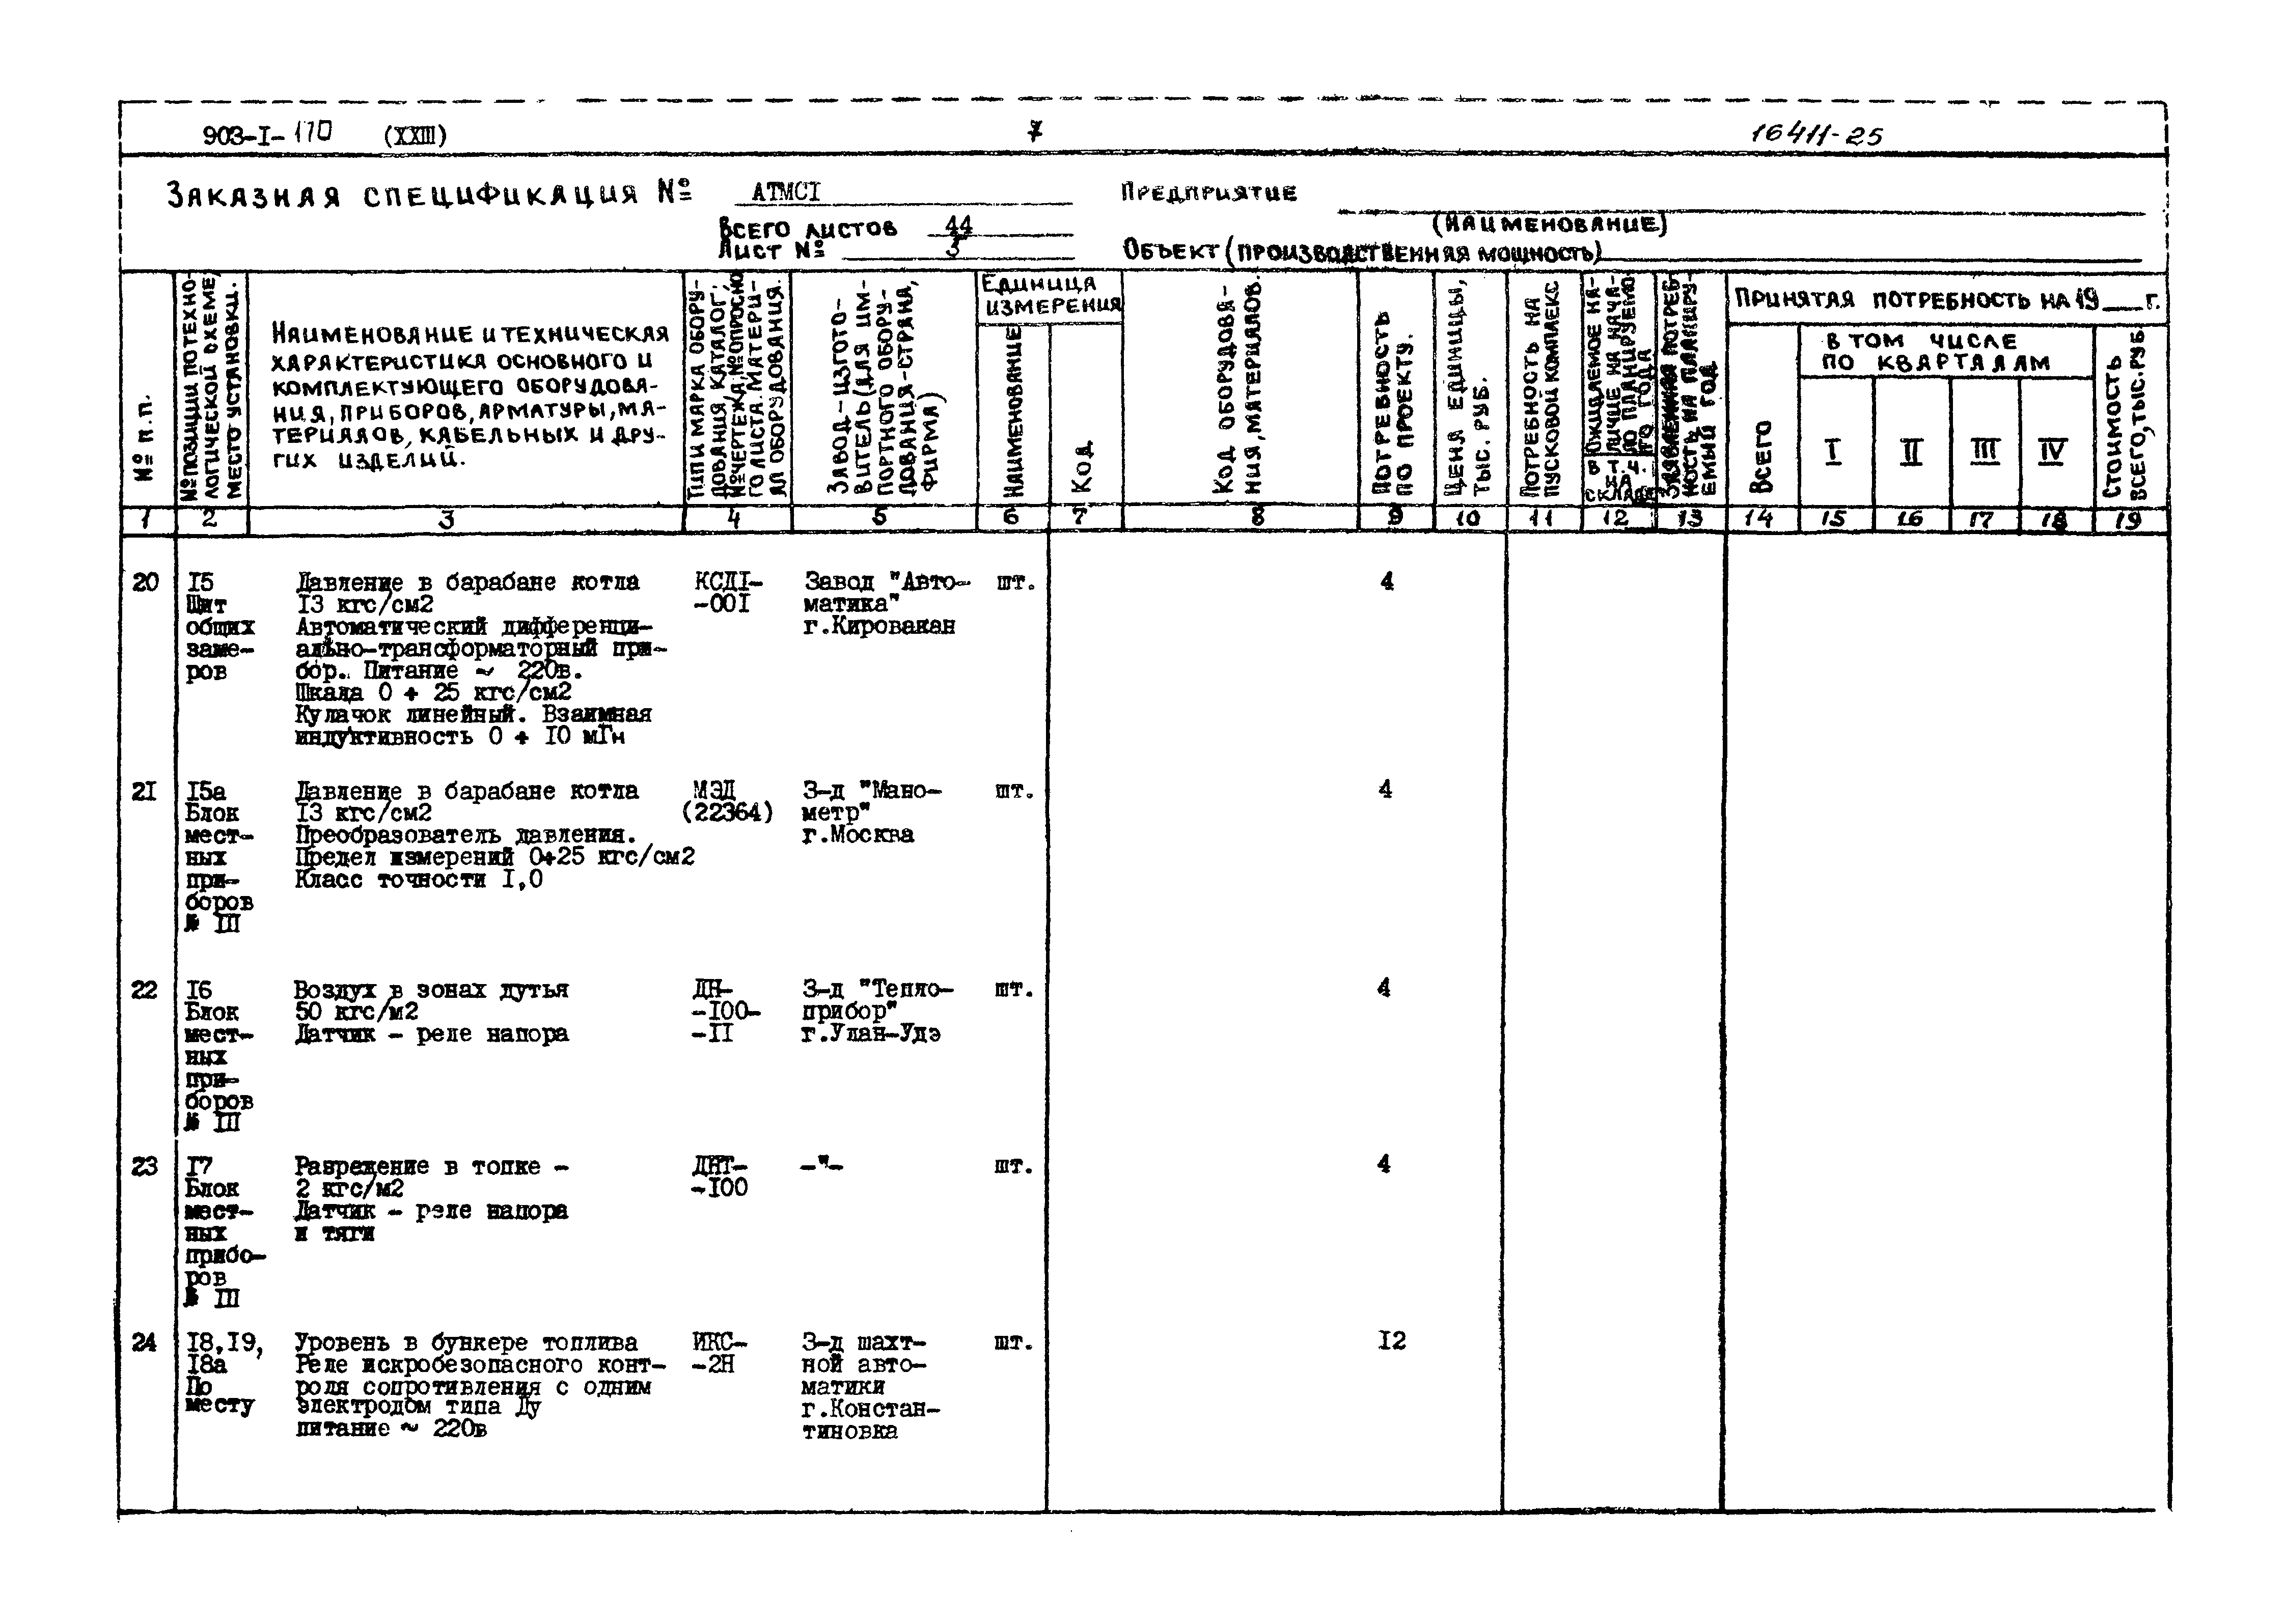
Task: Click the Предприятие label
Action: (x=1208, y=192)
